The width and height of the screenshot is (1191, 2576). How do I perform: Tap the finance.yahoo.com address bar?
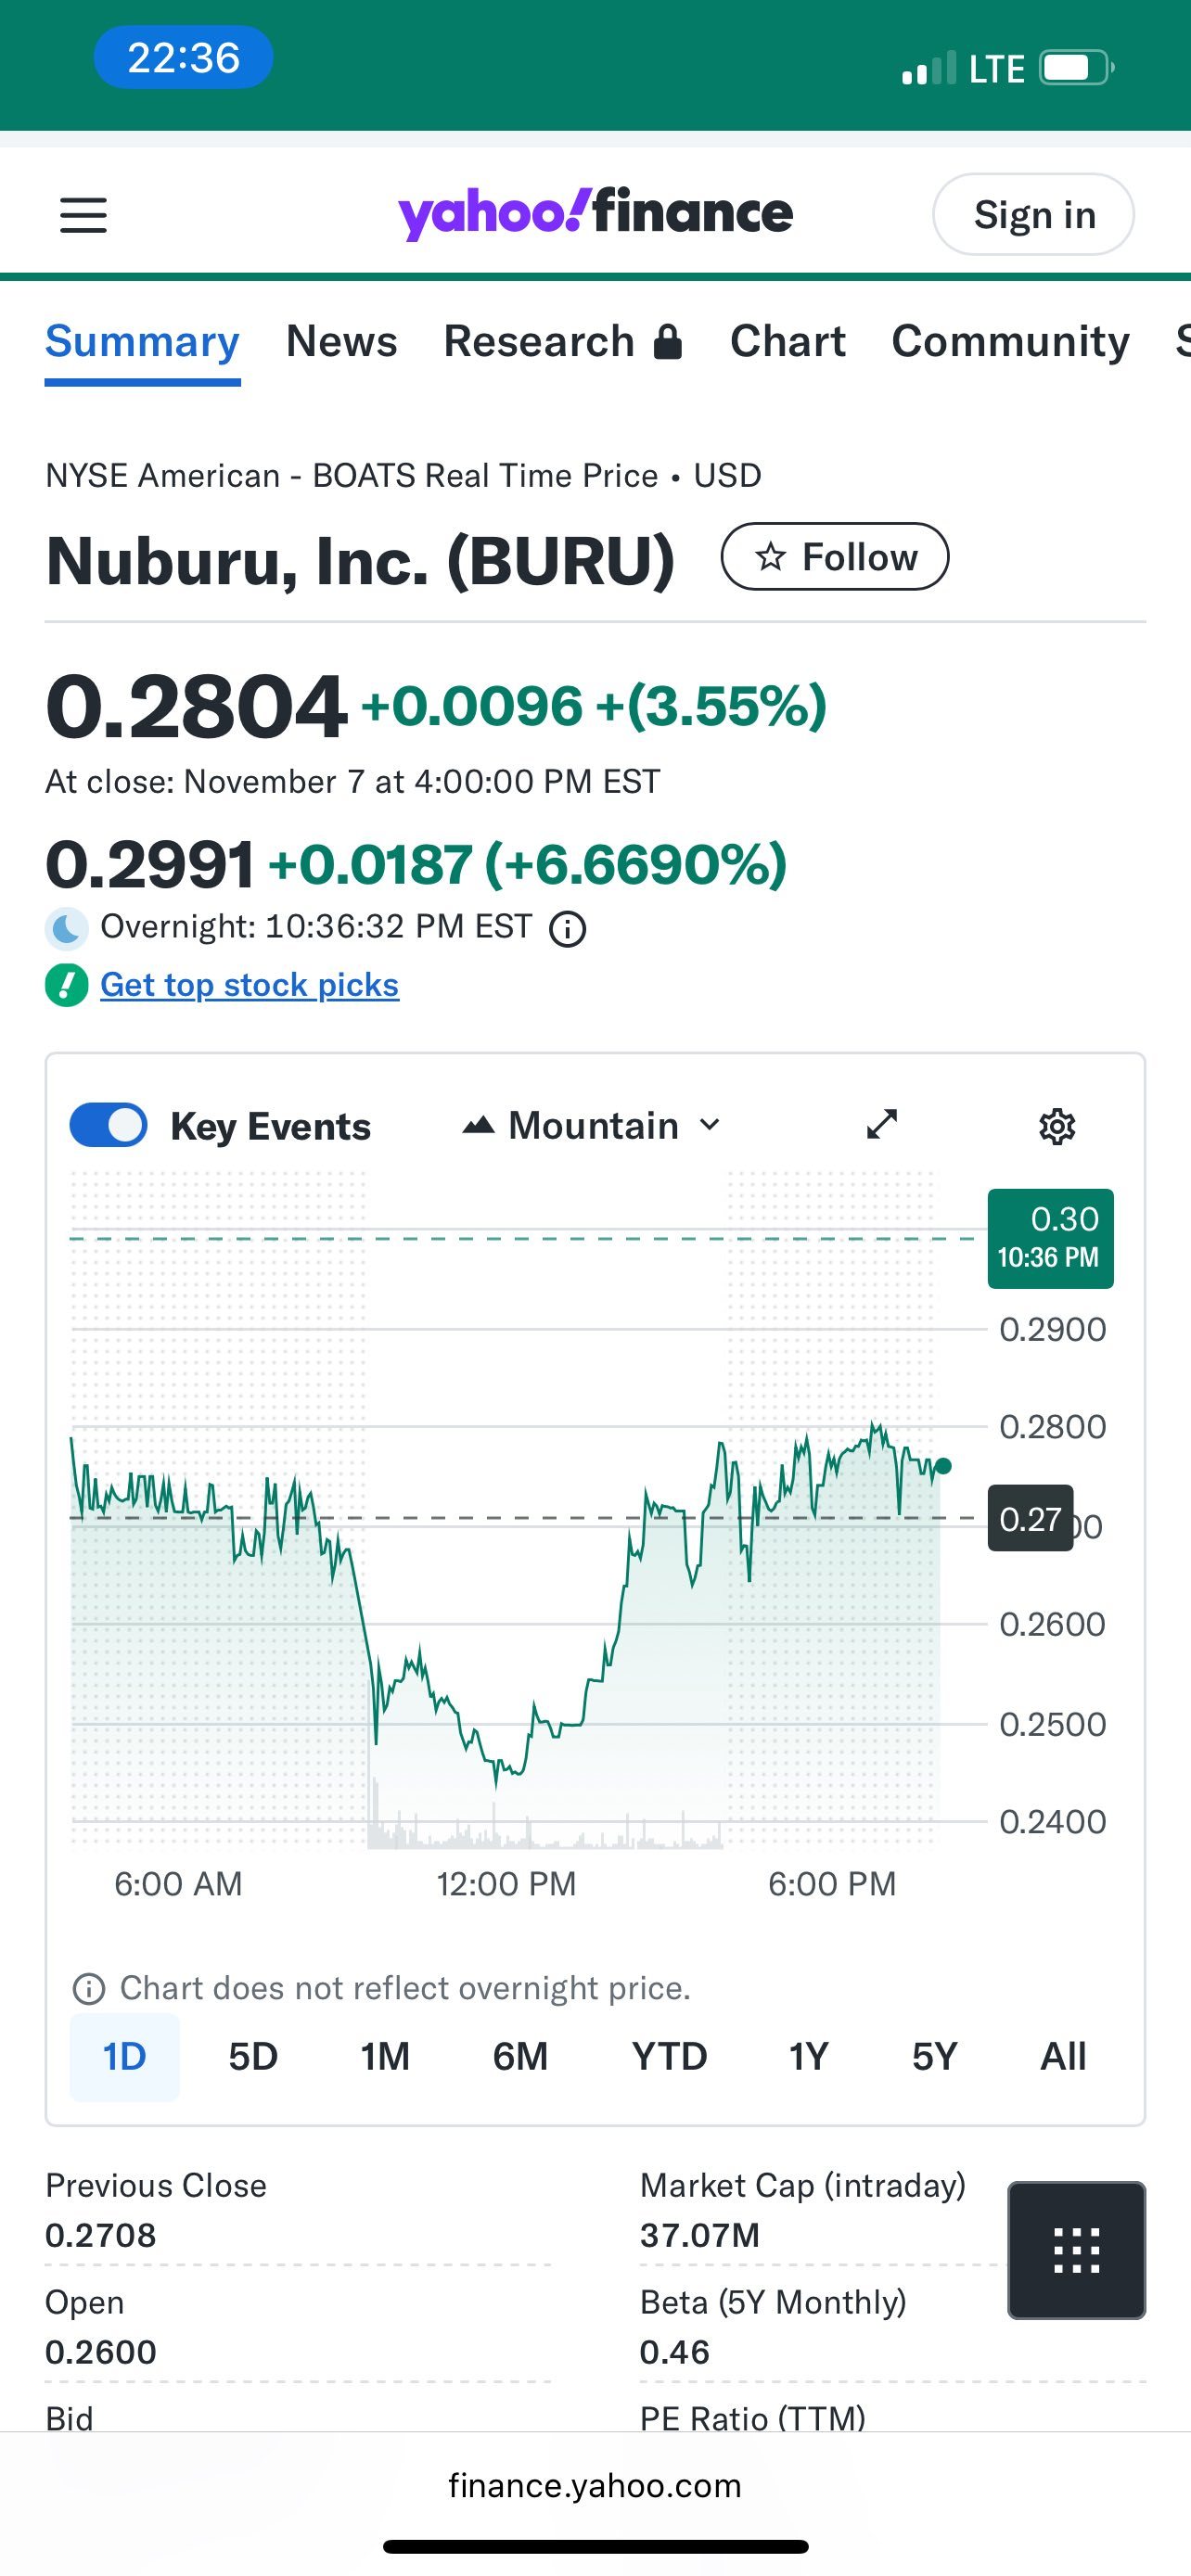click(595, 2485)
